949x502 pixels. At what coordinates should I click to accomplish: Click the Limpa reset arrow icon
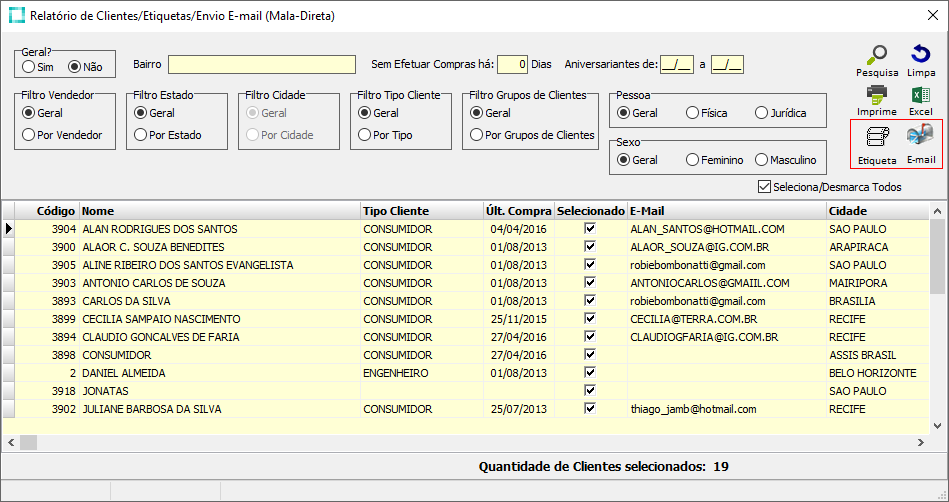coord(920,55)
